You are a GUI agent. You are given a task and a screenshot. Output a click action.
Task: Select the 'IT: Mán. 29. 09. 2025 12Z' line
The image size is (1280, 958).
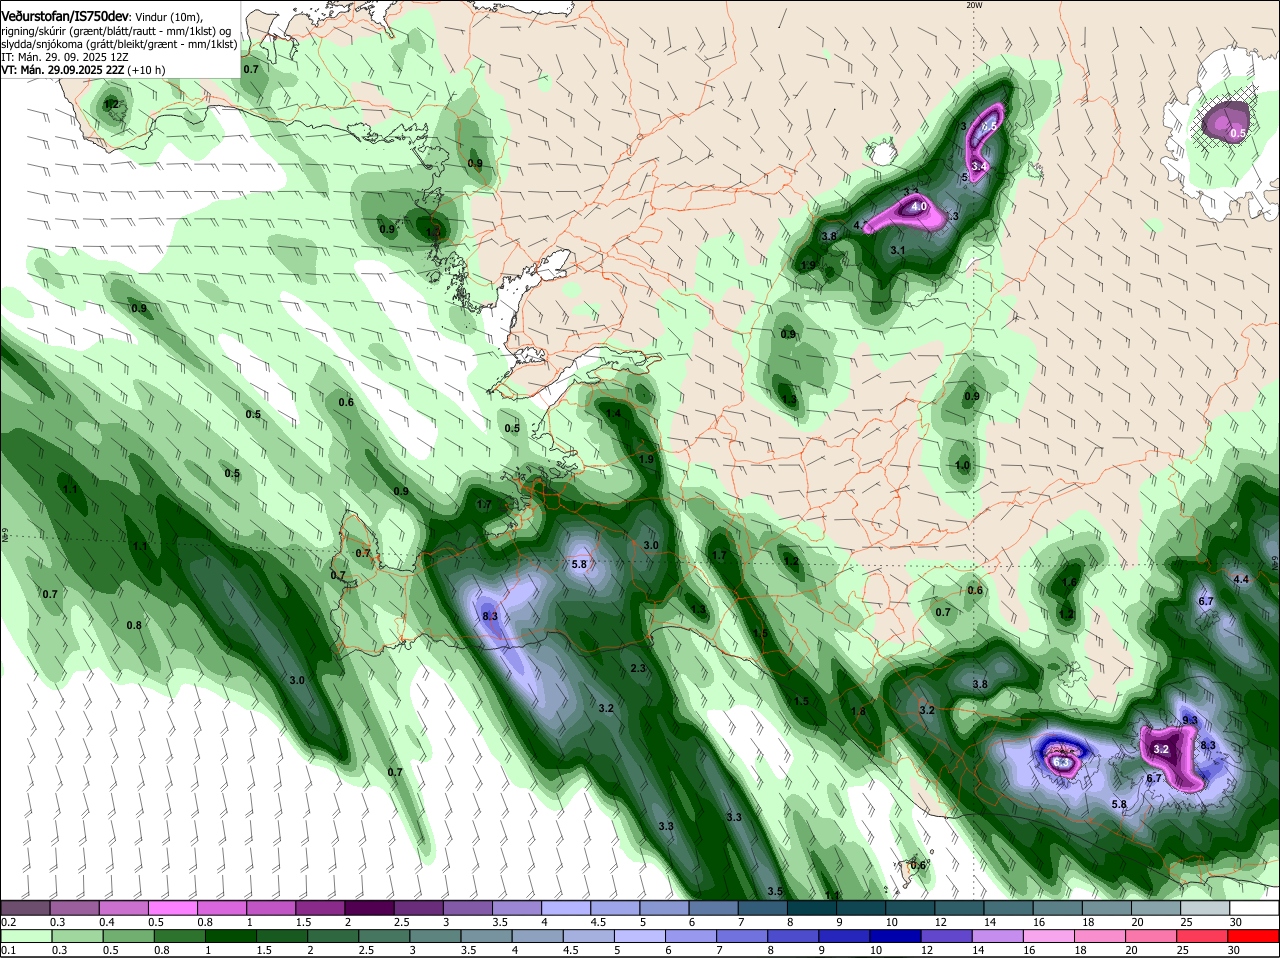tap(65, 57)
